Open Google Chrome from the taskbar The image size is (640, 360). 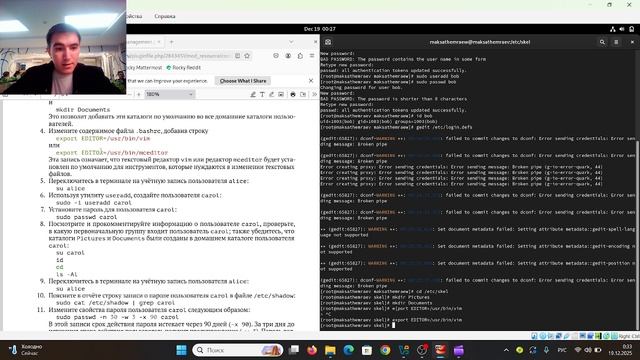[385, 350]
